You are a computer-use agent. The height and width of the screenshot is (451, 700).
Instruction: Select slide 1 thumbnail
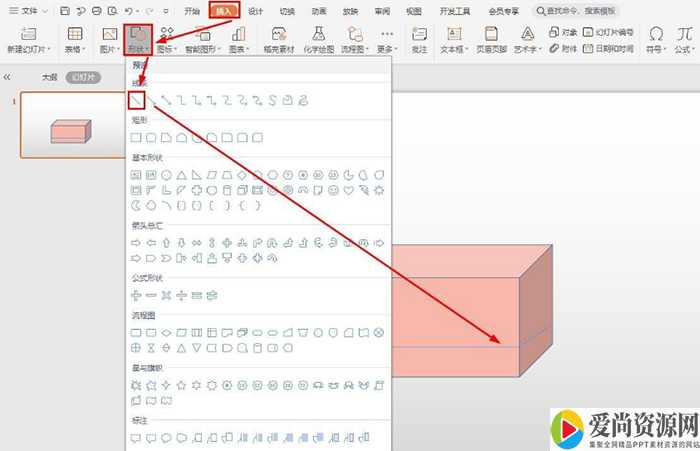[70, 126]
